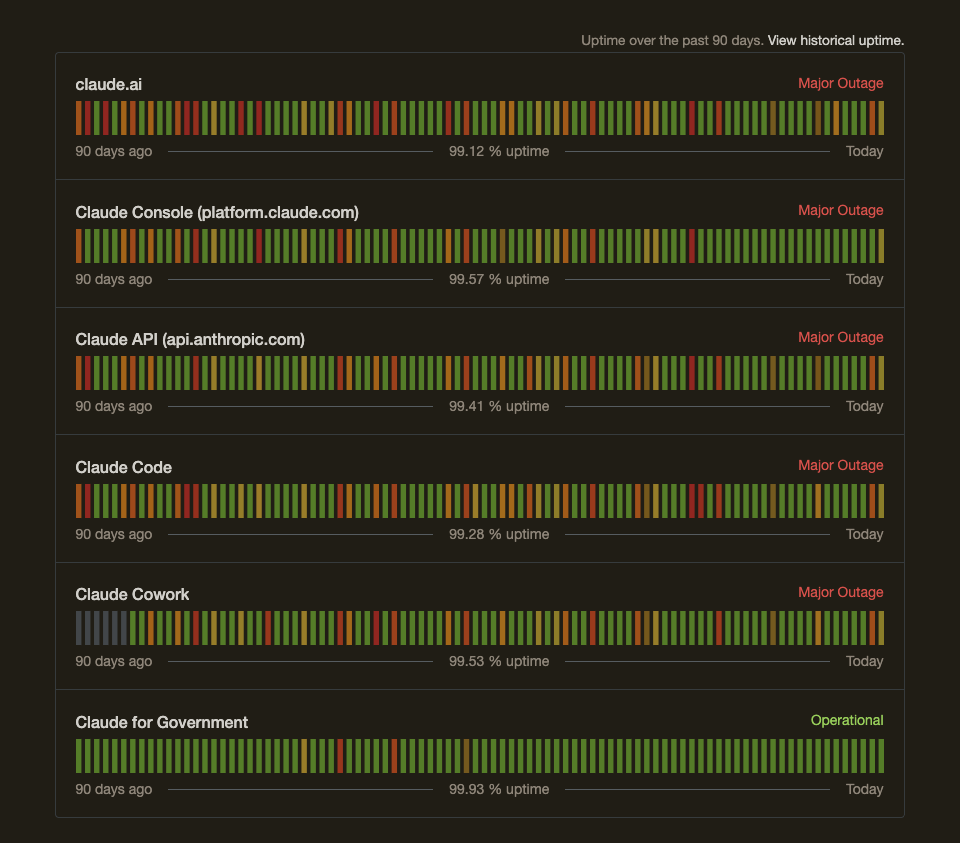
Task: Click the Today label under claude.ai
Action: [864, 151]
